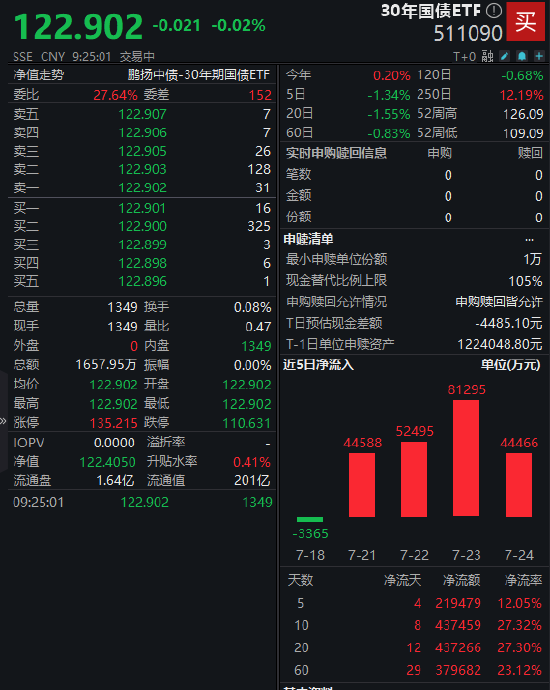Click the 涨停 price 135.215
The image size is (550, 690).
[x=114, y=423]
